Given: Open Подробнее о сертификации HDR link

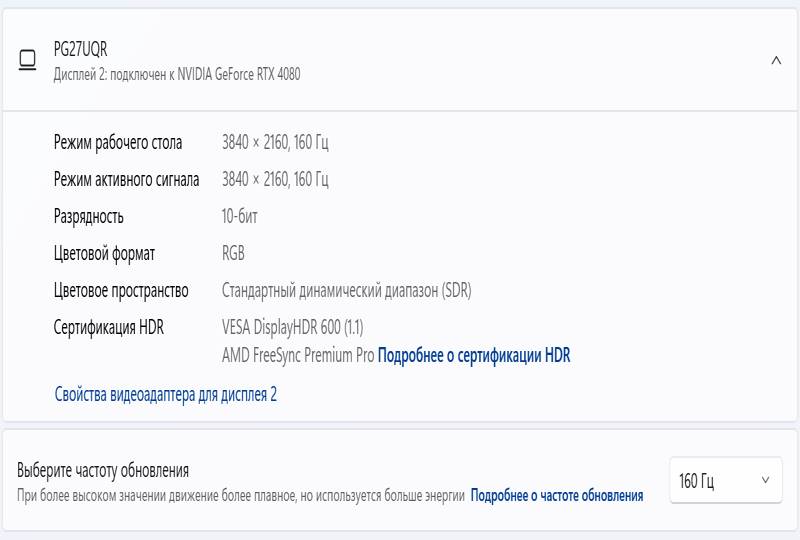Looking at the screenshot, I should (x=474, y=355).
